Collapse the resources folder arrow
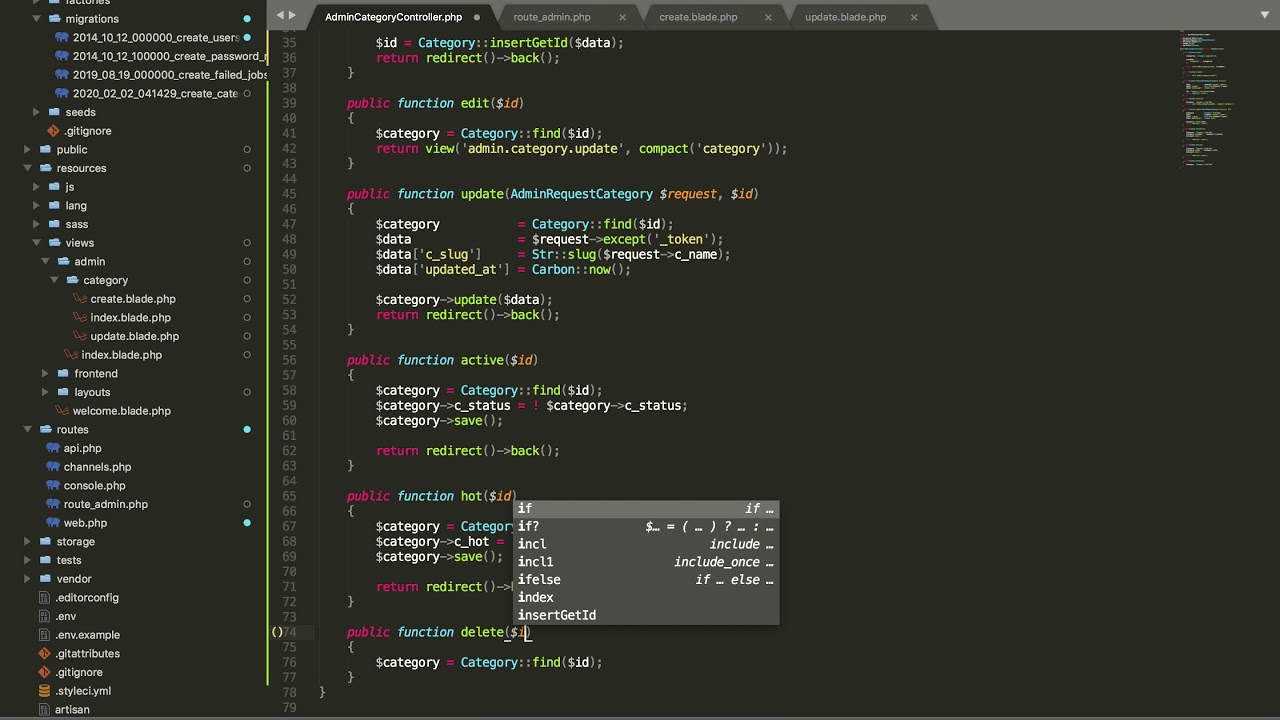Screen dimensions: 1280x720 (x=28, y=168)
